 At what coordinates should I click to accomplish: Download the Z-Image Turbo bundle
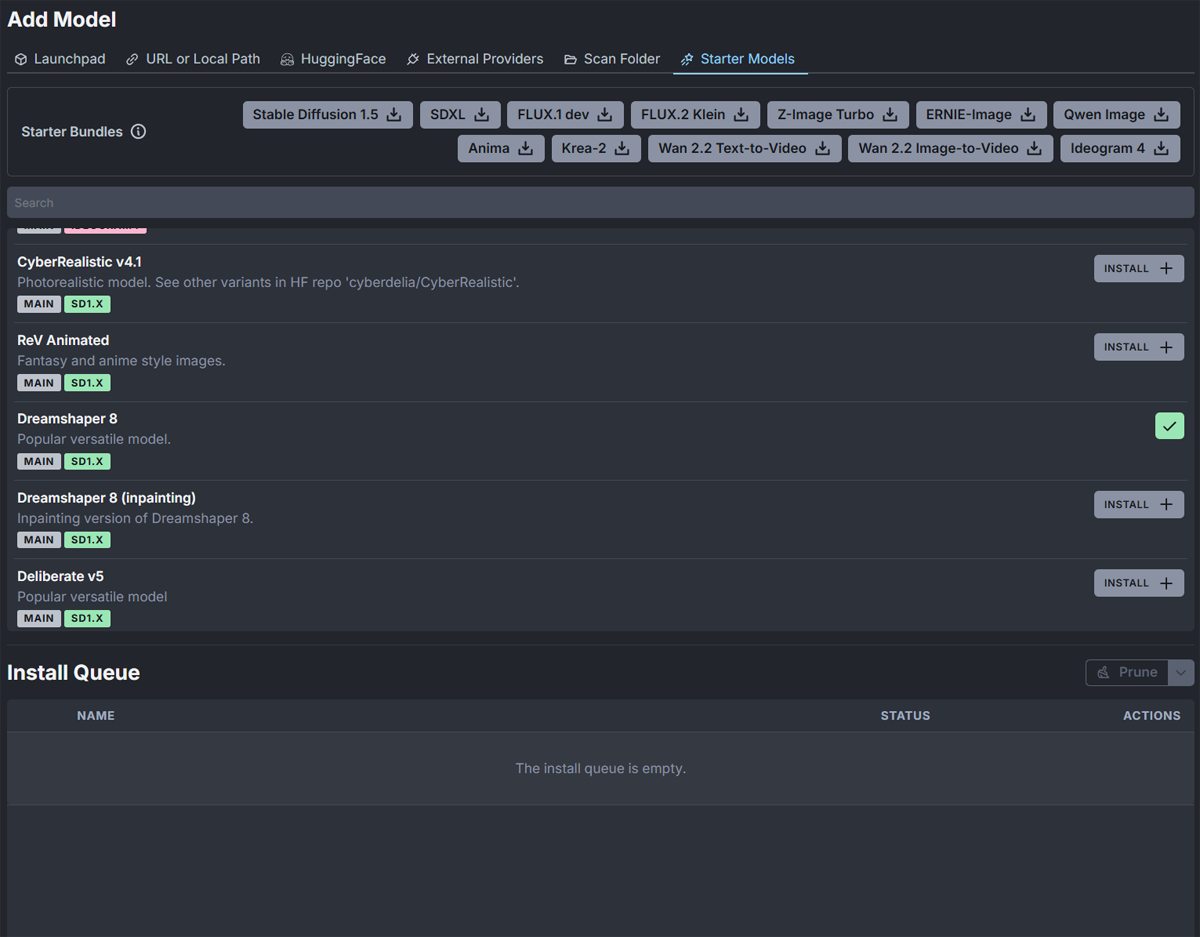[x=838, y=115]
